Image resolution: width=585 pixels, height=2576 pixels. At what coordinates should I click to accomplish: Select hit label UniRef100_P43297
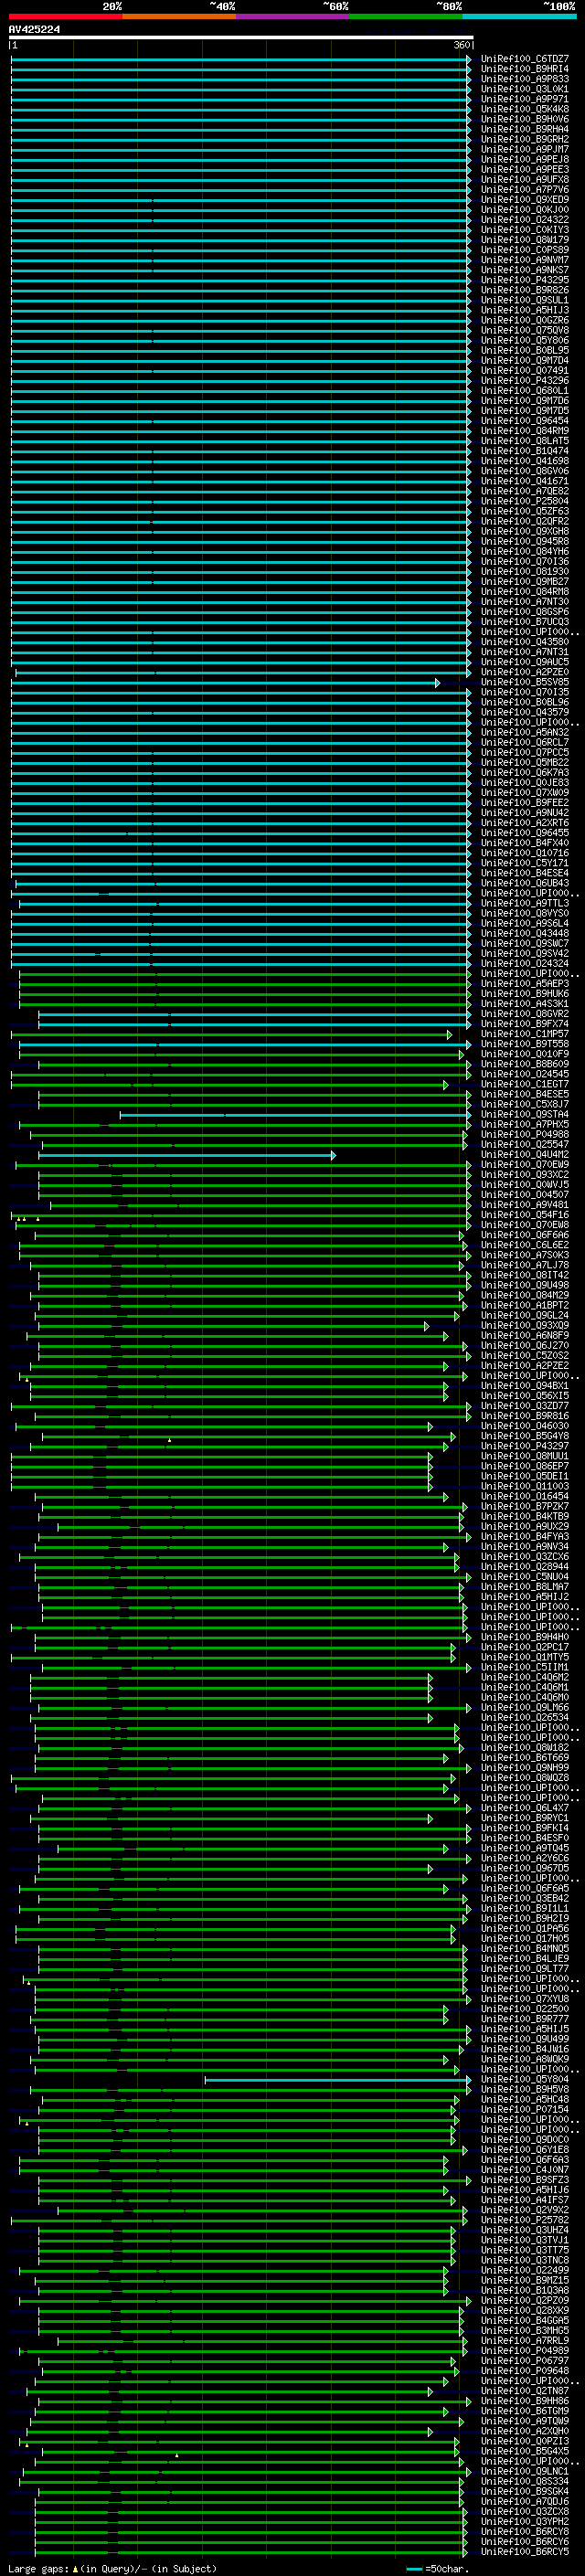[x=525, y=1446]
